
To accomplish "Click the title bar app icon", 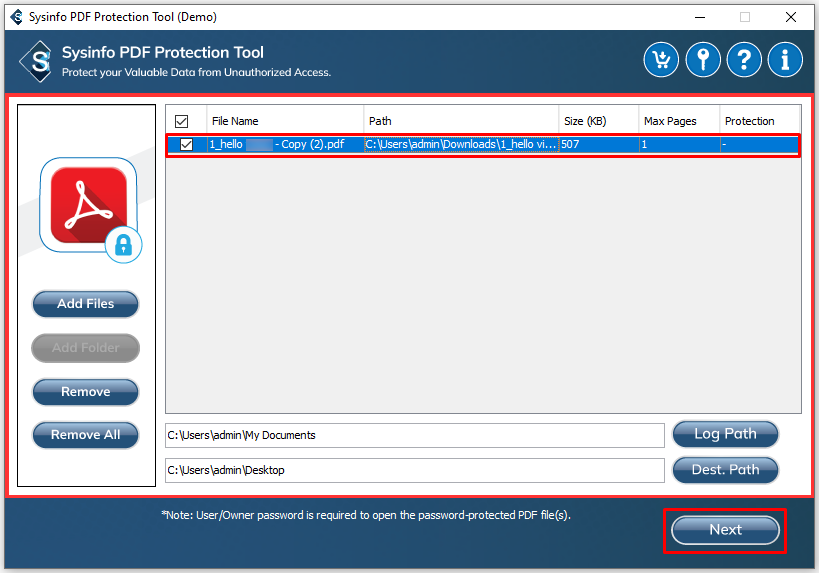I will pos(15,16).
